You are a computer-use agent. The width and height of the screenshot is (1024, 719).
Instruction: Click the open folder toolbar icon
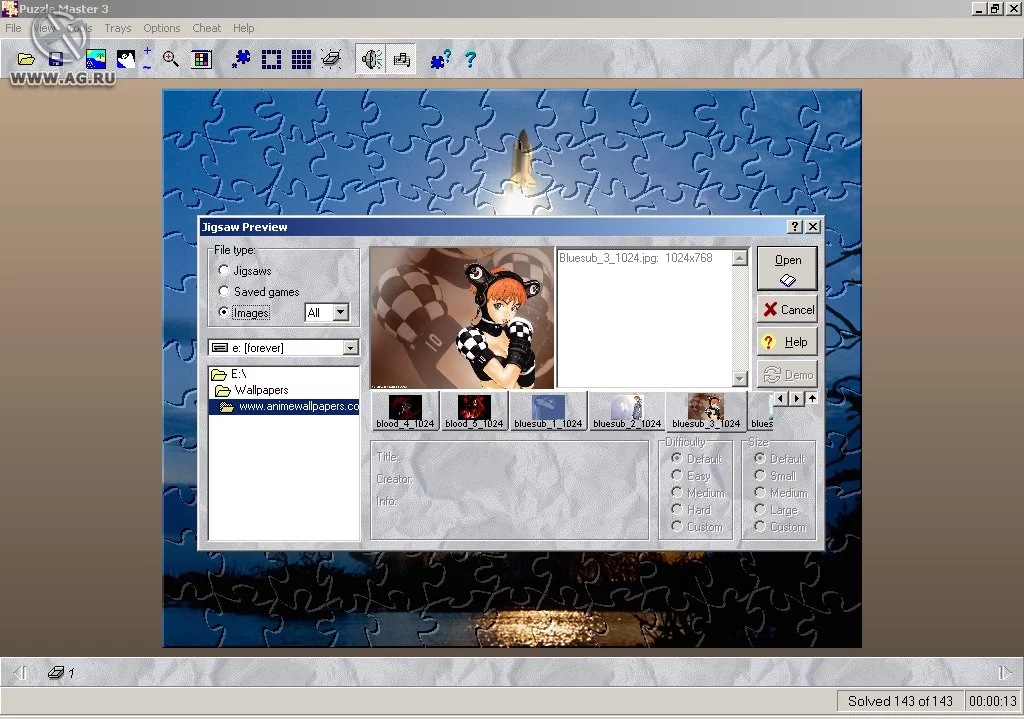pos(26,59)
